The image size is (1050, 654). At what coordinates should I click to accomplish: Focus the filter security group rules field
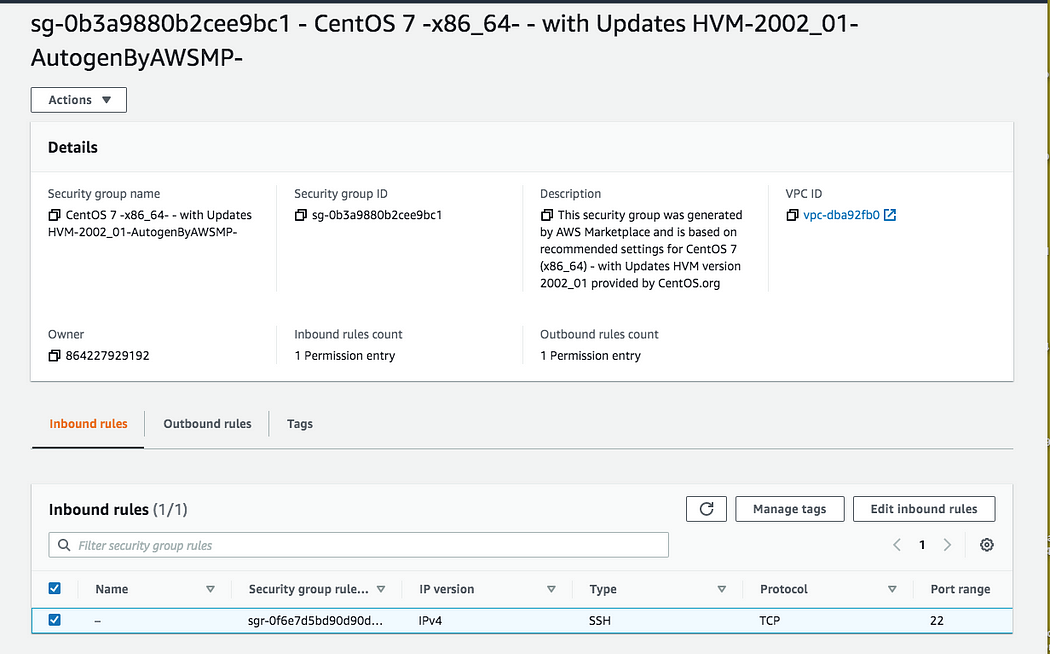(x=358, y=545)
